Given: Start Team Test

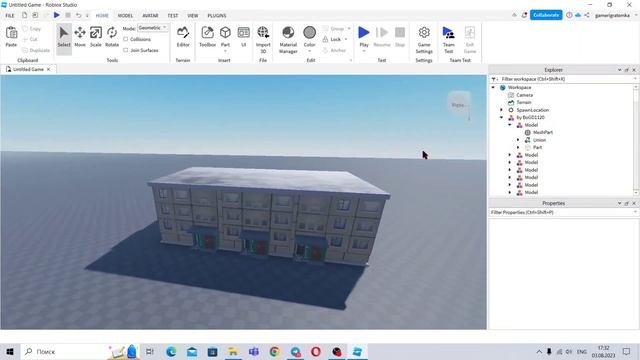Looking at the screenshot, I should point(449,39).
